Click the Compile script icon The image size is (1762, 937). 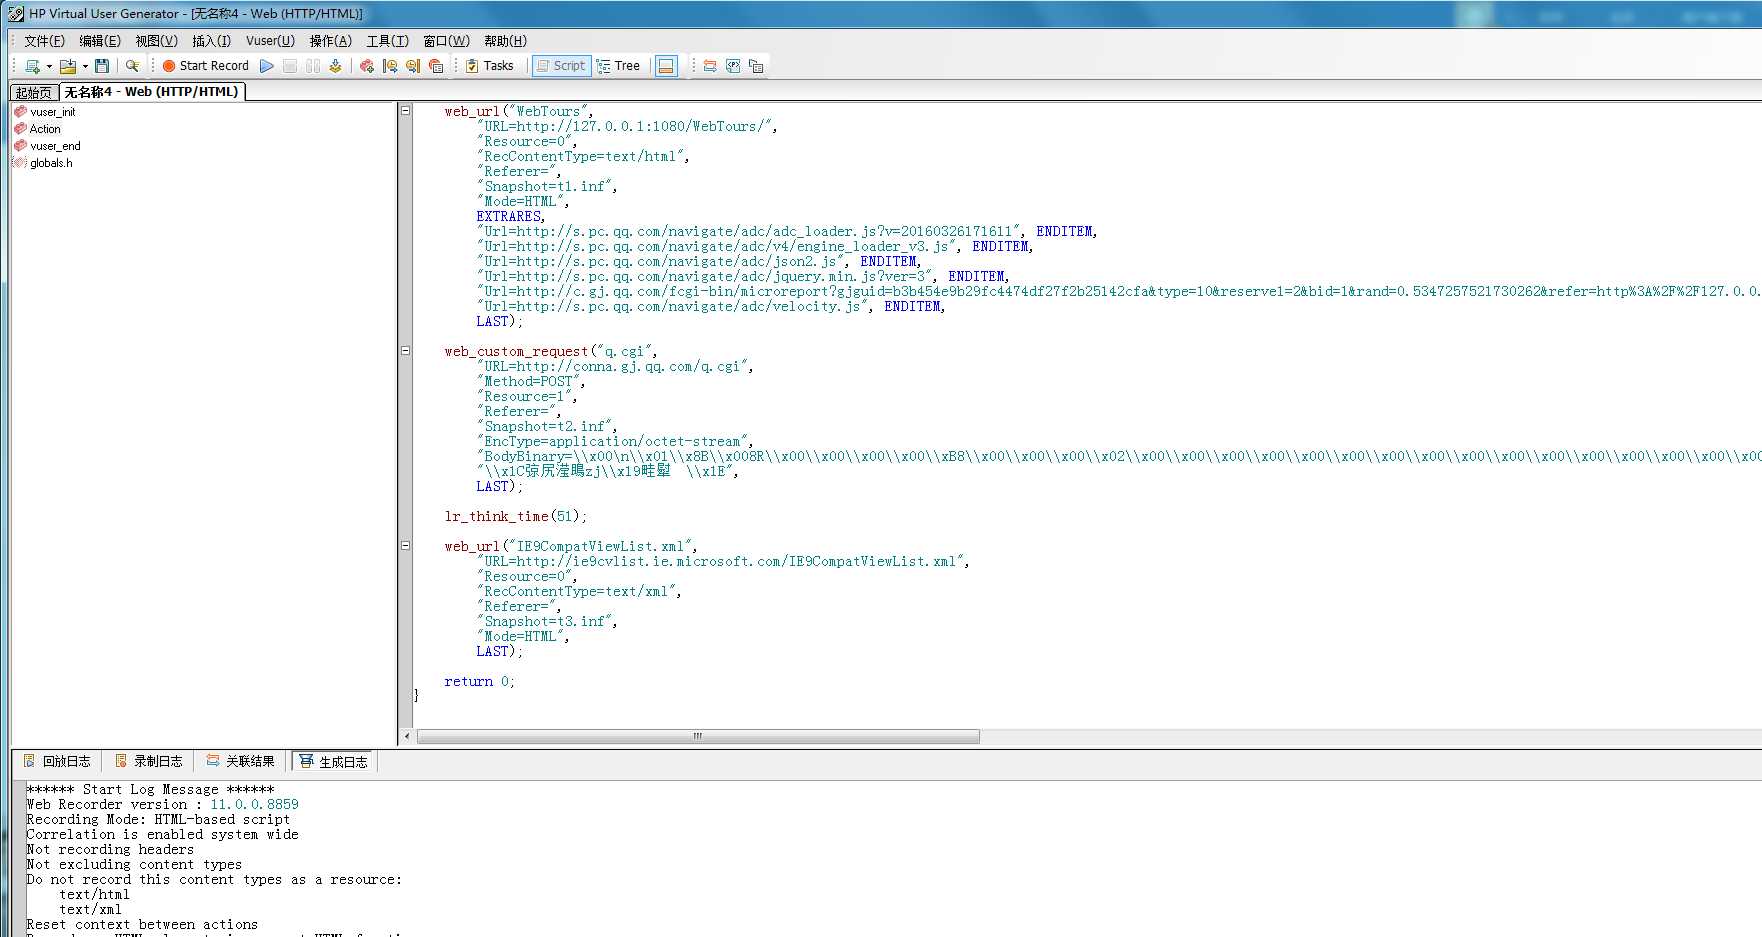(x=335, y=66)
